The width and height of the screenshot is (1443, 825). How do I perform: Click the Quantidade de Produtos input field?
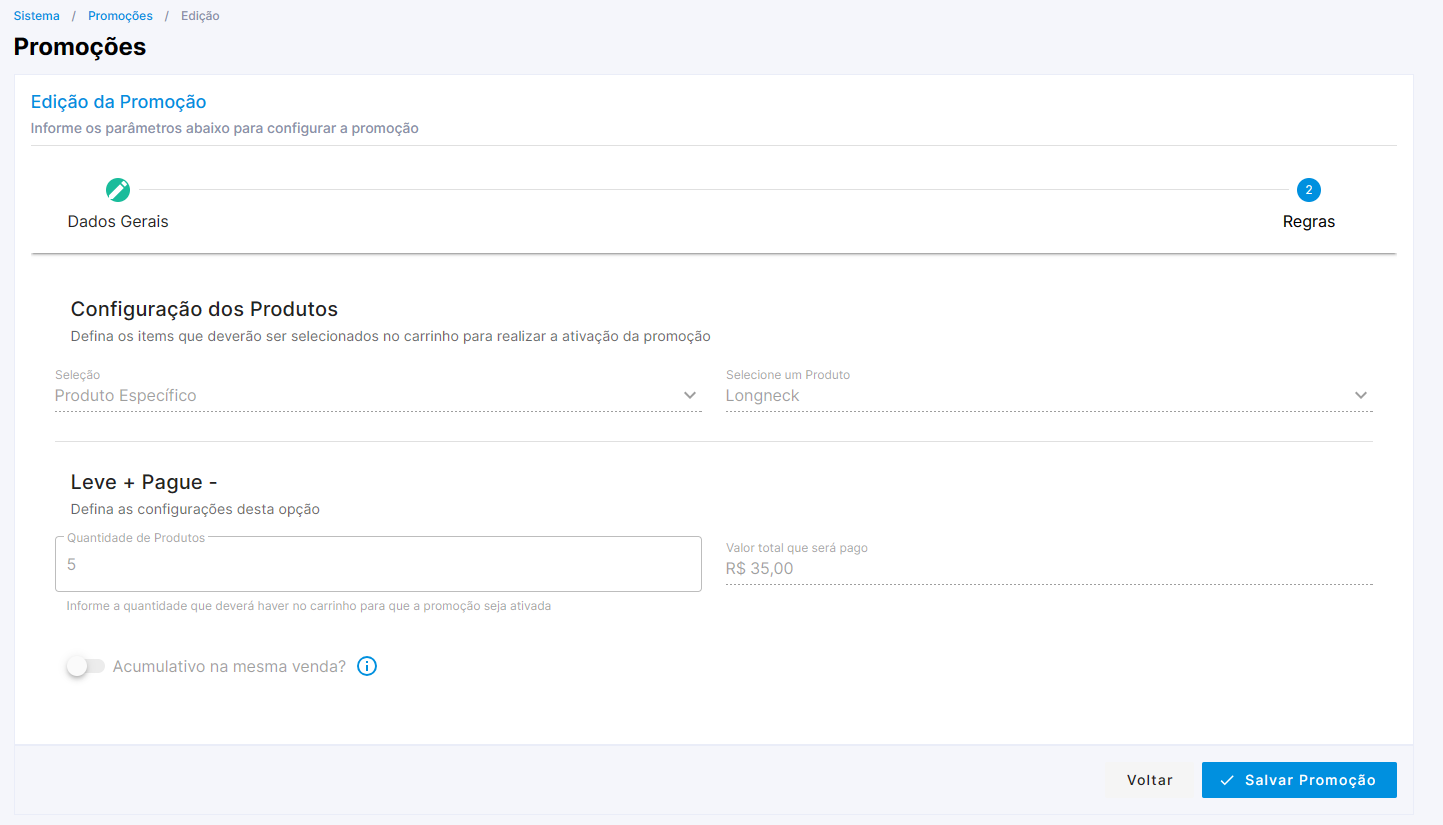tap(378, 564)
